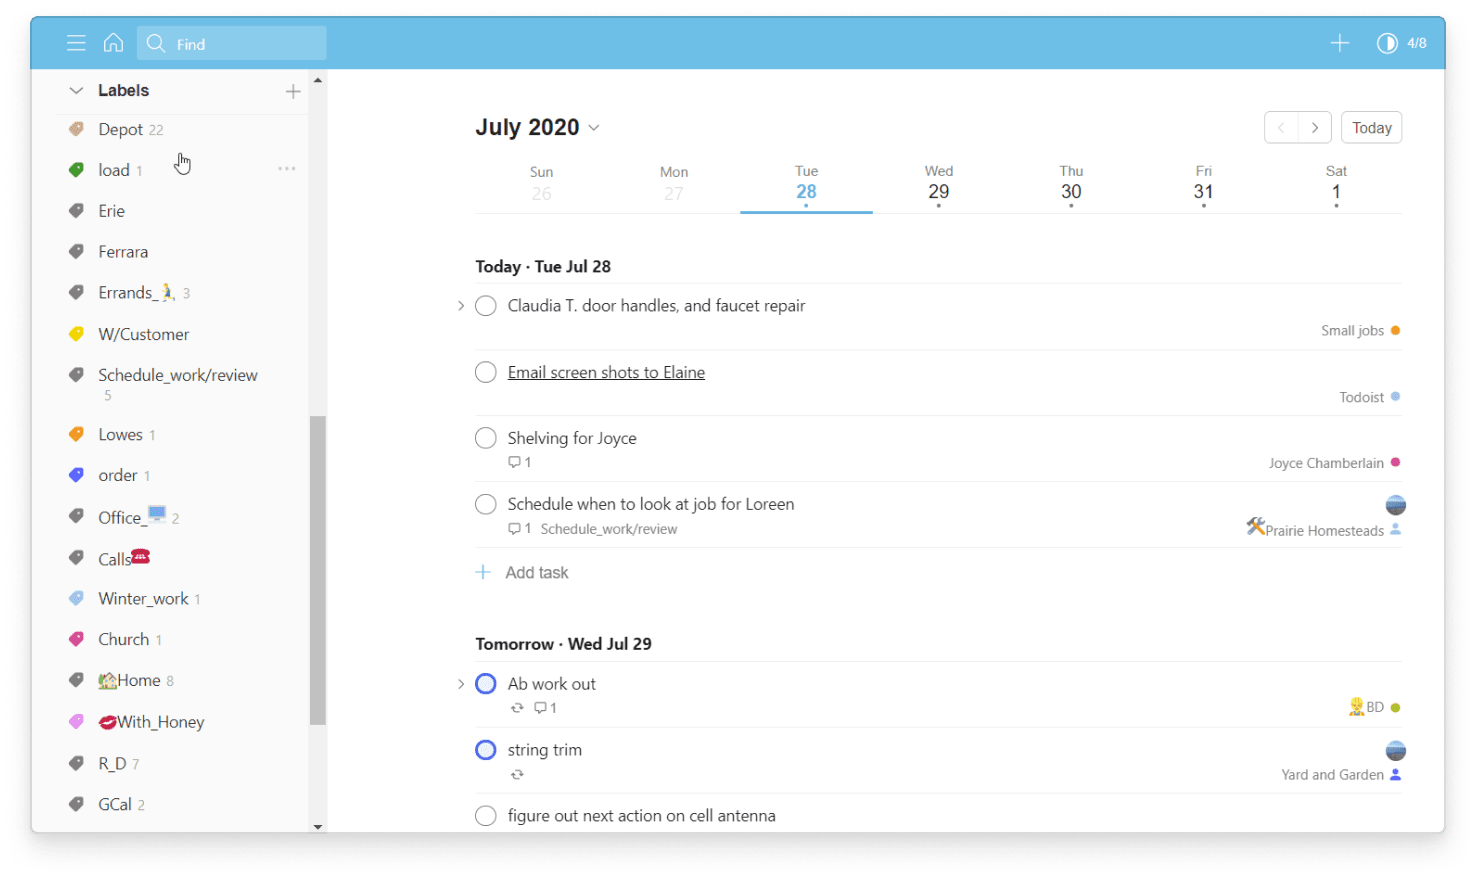Viewport: 1476px width, 878px height.
Task: Check off Schedule when to look at job for Loreen
Action: (x=485, y=504)
